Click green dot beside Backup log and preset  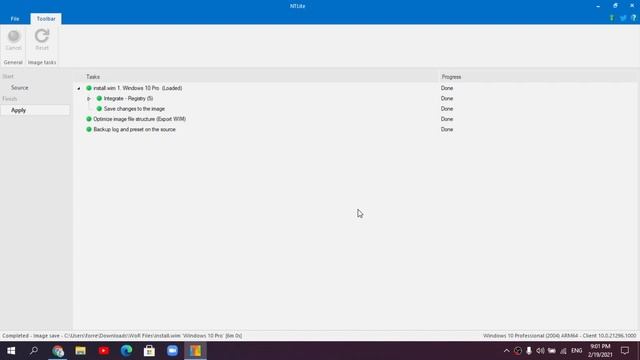click(x=89, y=129)
